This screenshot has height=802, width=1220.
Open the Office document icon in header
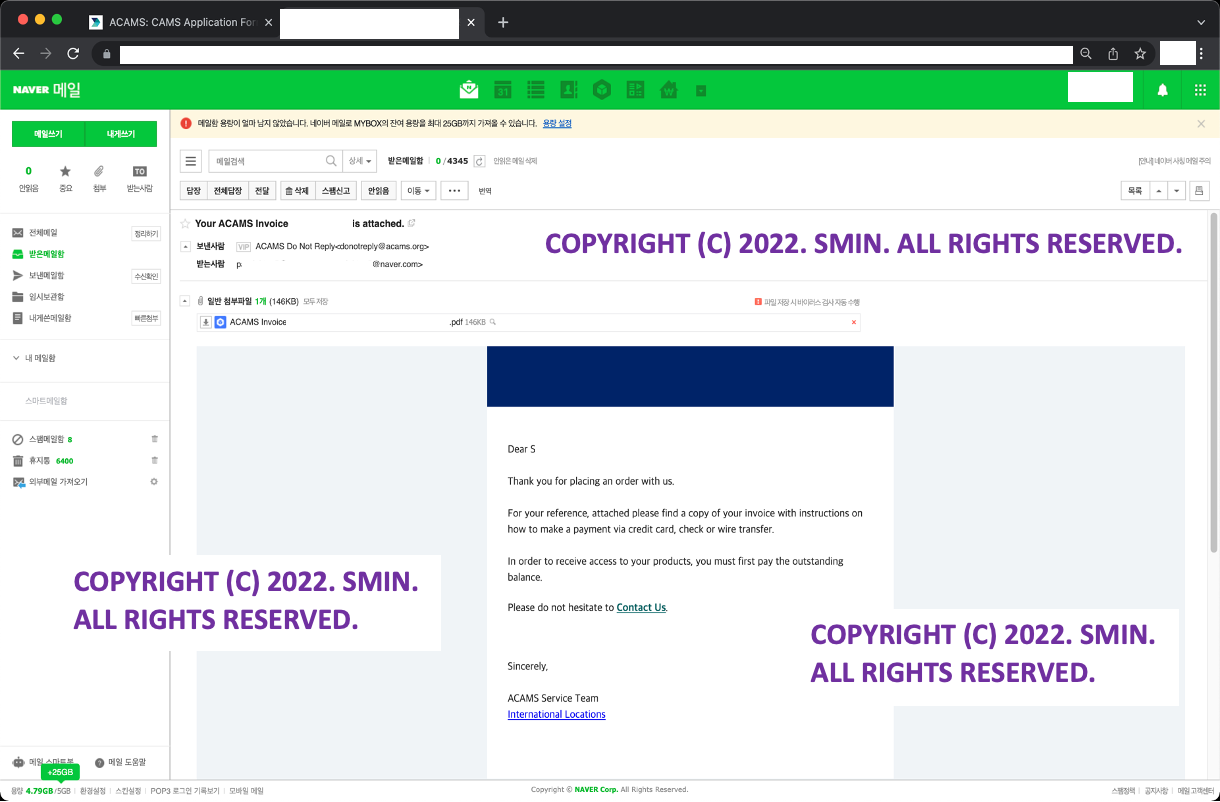click(635, 90)
